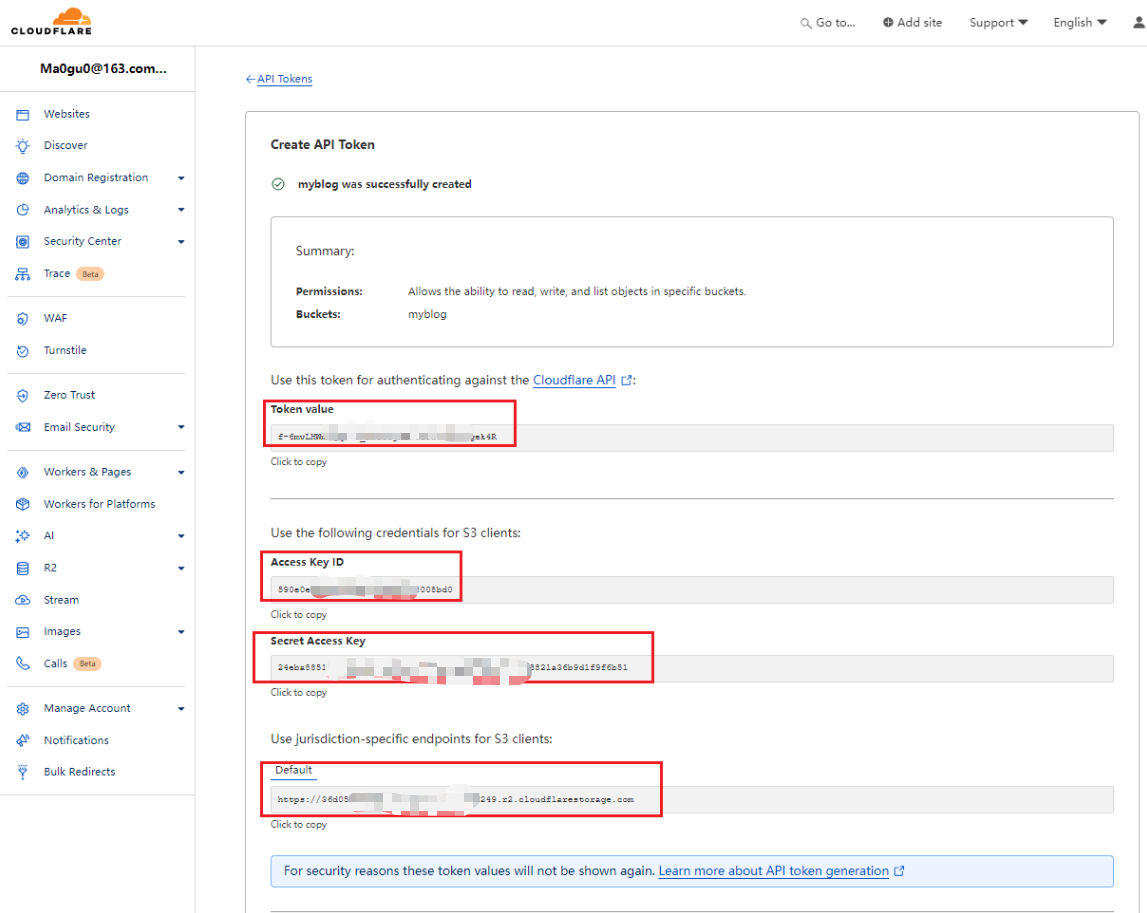
Task: Open Trace in the sidebar
Action: coord(57,274)
